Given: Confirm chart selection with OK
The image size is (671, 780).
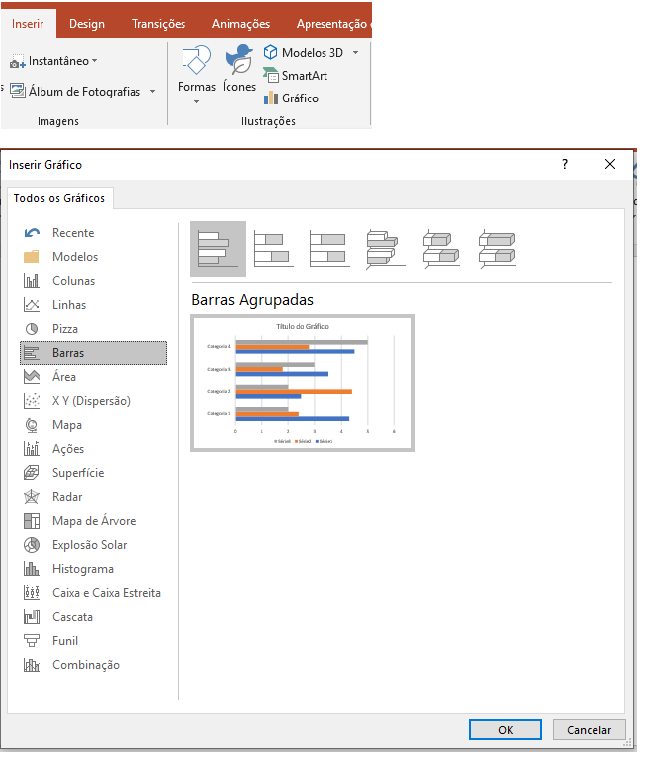Looking at the screenshot, I should point(505,730).
